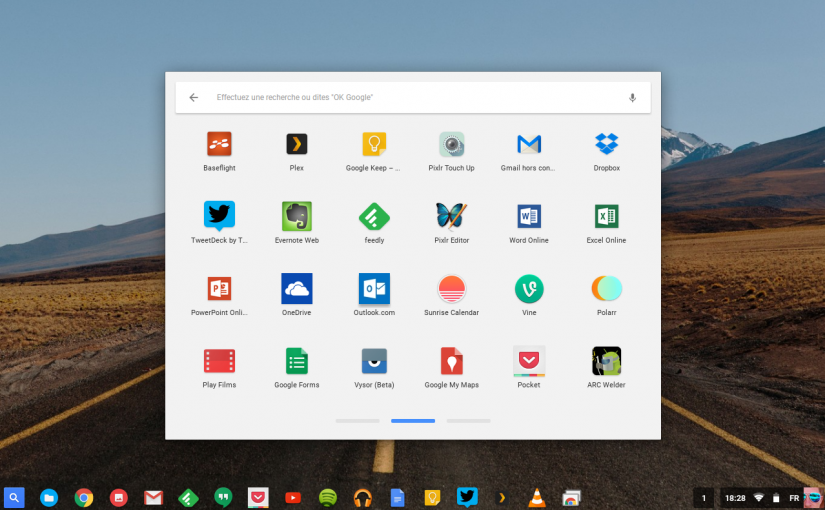Open the Chrome windows stack icon on shelf
Image resolution: width=825 pixels, height=510 pixels.
571,497
